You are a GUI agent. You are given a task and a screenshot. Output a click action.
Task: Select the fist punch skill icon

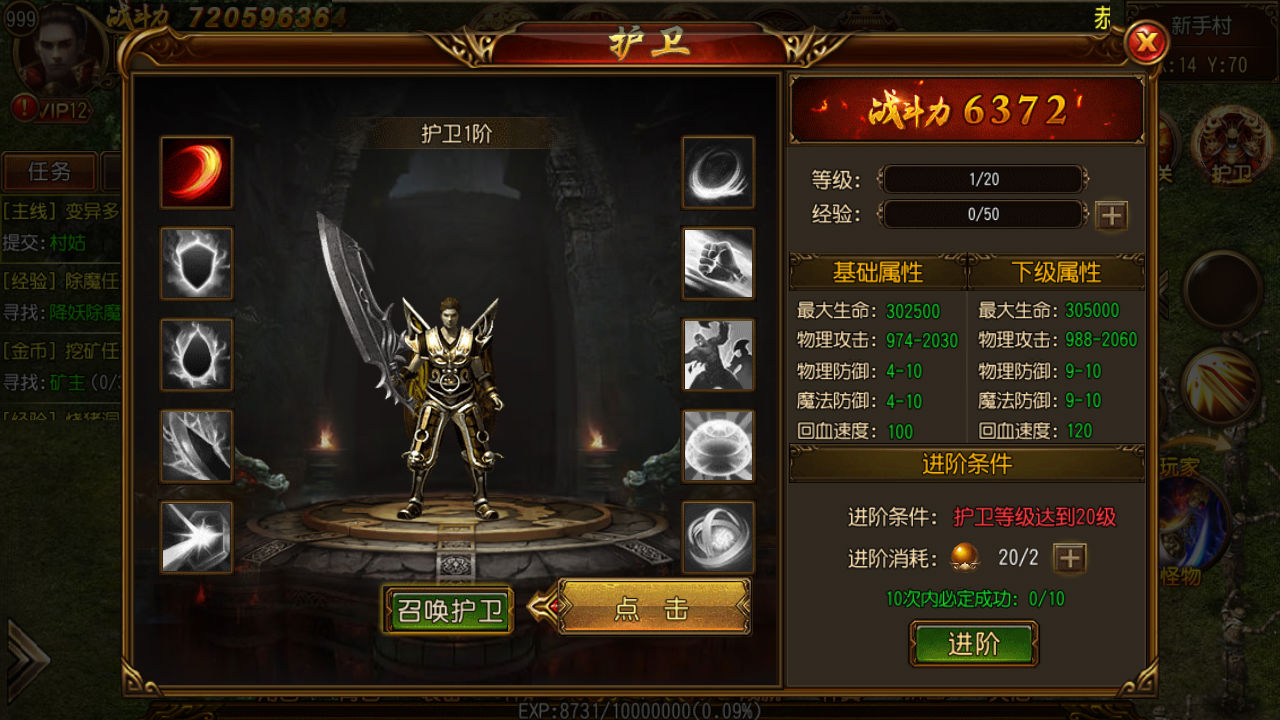click(x=718, y=263)
